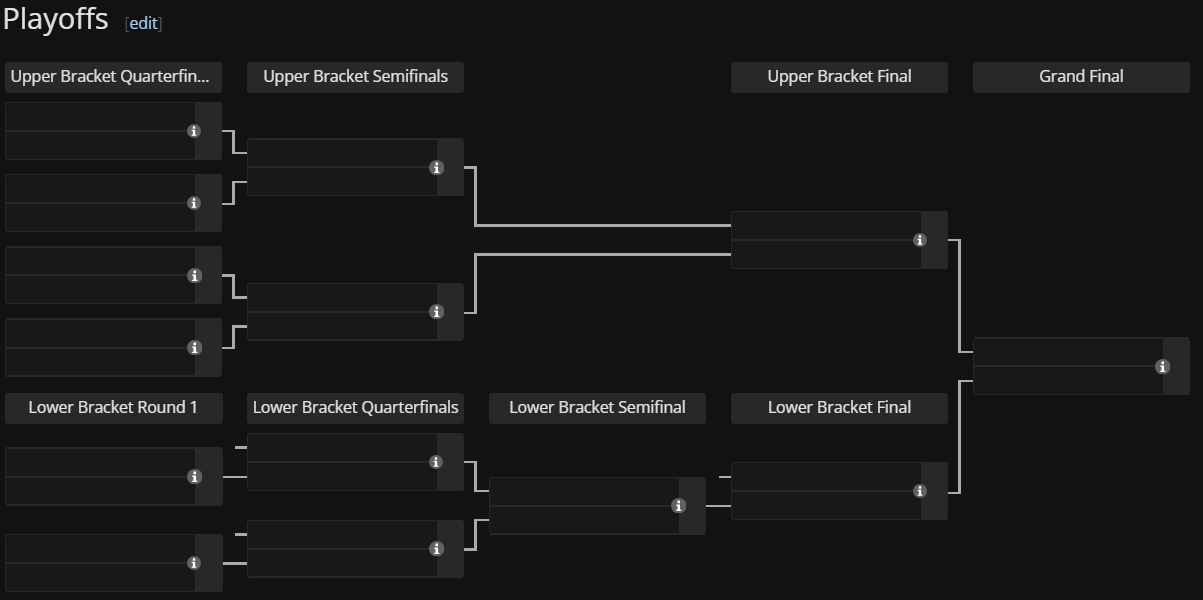
Task: Click the Upper Bracket Final header
Action: coord(839,77)
